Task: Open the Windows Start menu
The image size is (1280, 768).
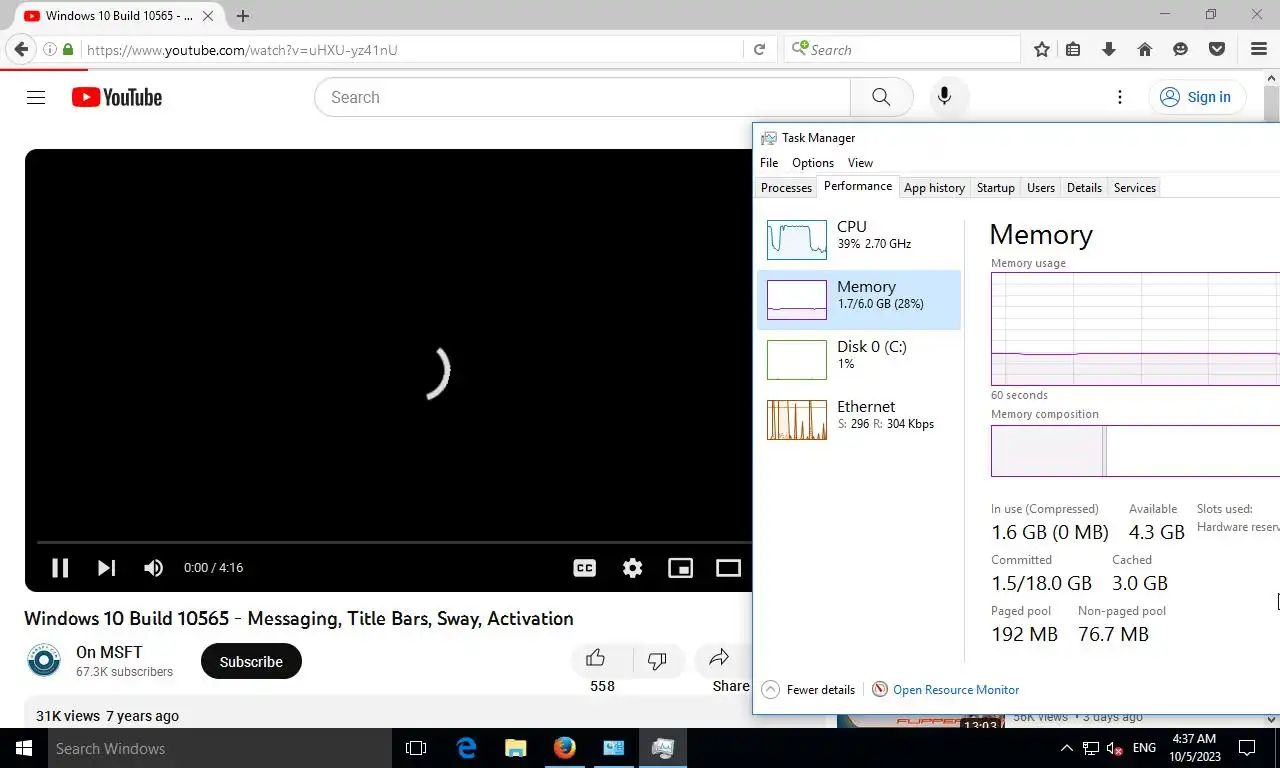Action: [23, 748]
